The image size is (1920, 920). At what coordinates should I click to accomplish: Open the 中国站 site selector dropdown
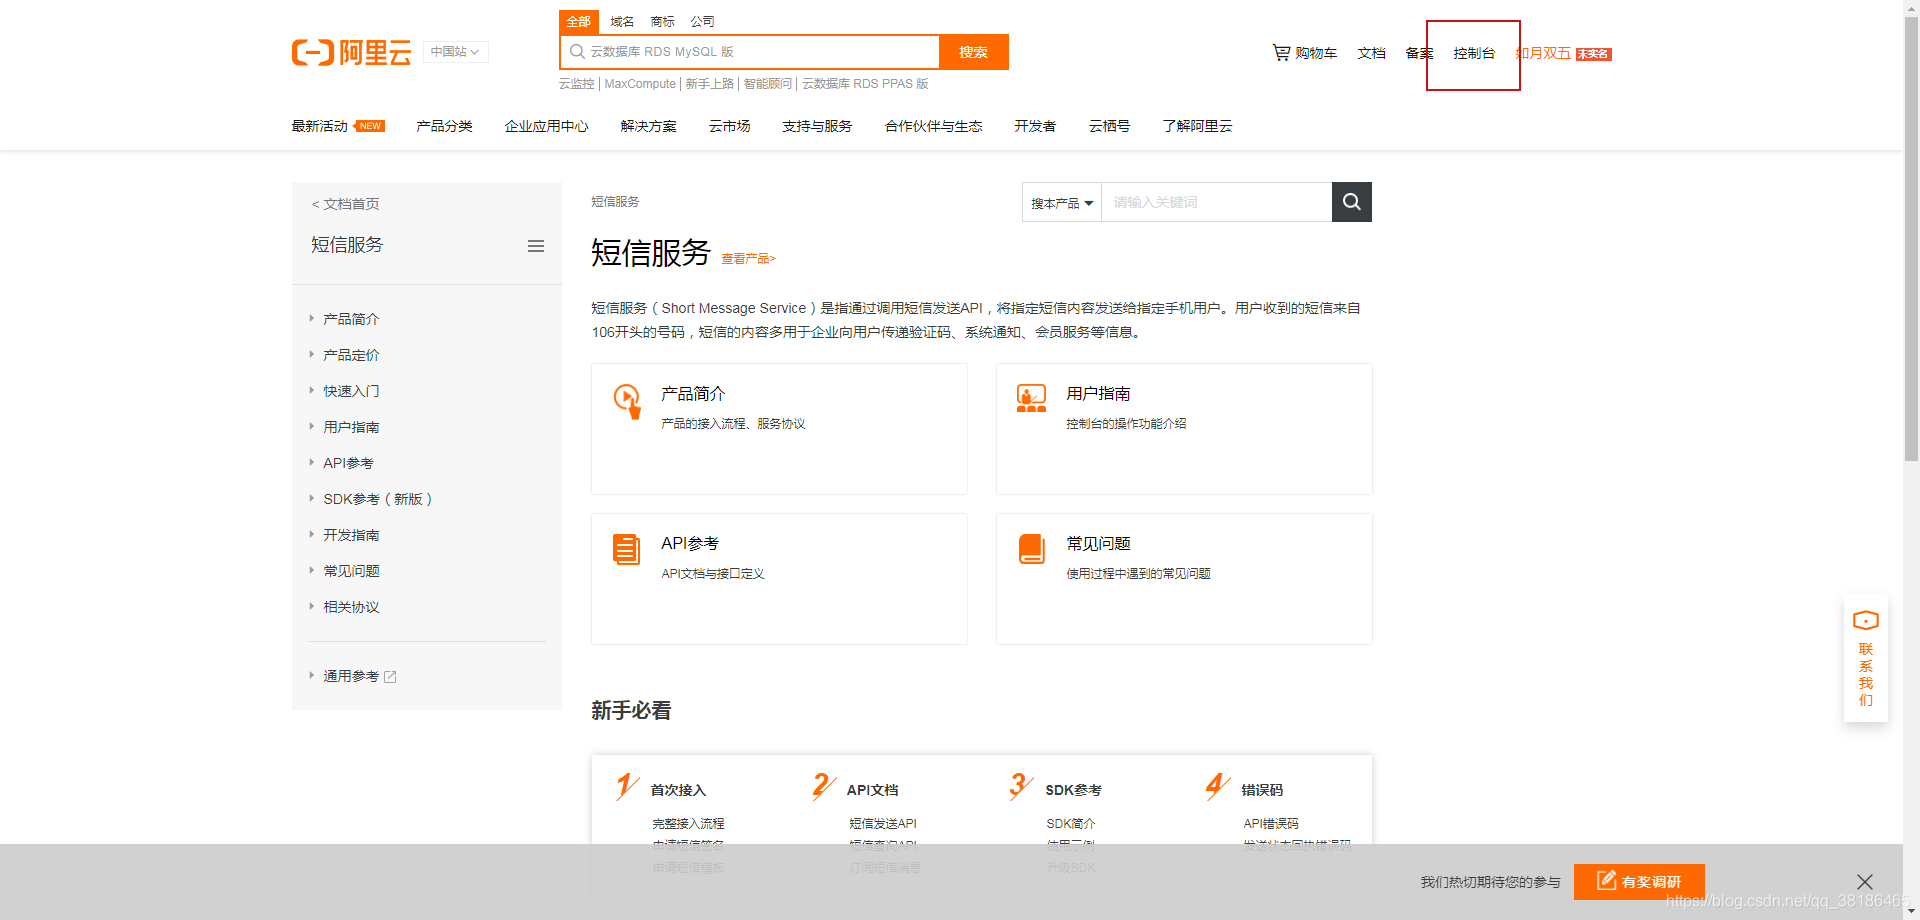pos(455,51)
